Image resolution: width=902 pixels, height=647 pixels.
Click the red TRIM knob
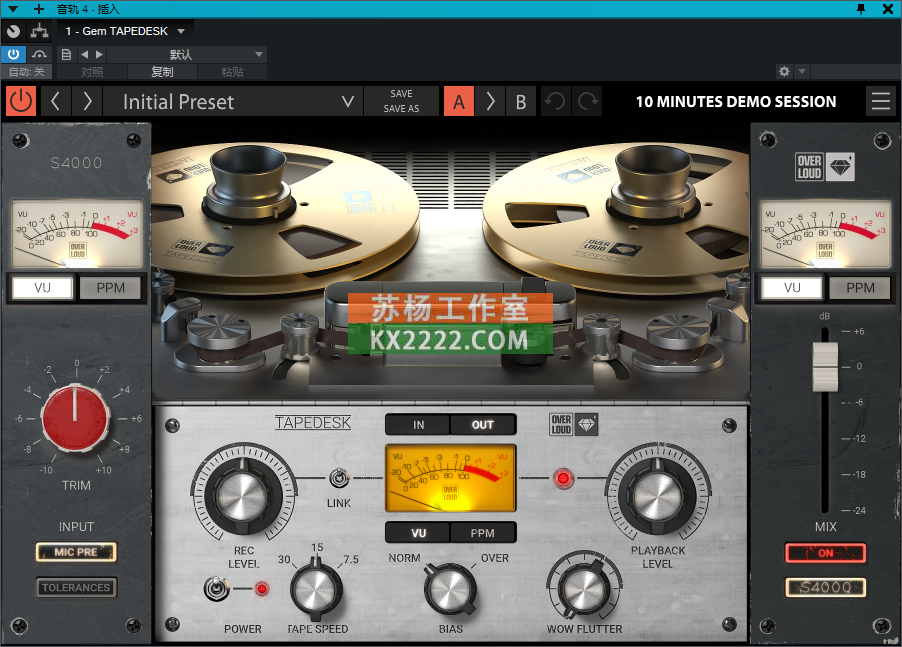point(75,418)
